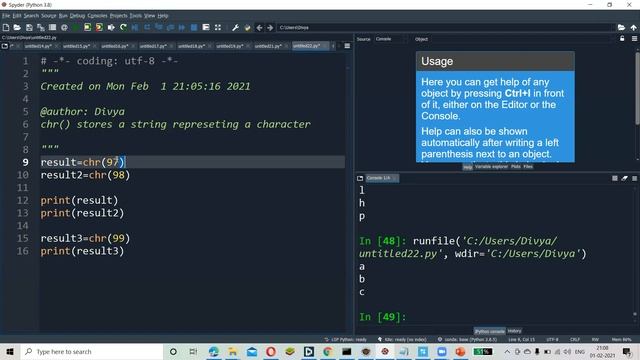Viewport: 640px width, 360px height.
Task: Go forward with the right arrow icon
Action: point(270,27)
